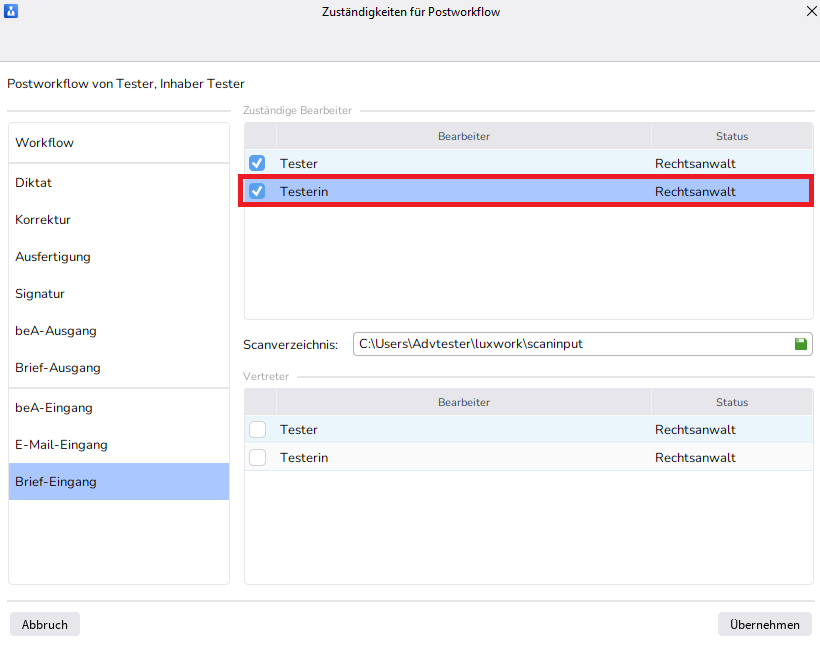The width and height of the screenshot is (820, 645).
Task: Click the highlighted Brief-Eingang entry
Action: point(56,482)
